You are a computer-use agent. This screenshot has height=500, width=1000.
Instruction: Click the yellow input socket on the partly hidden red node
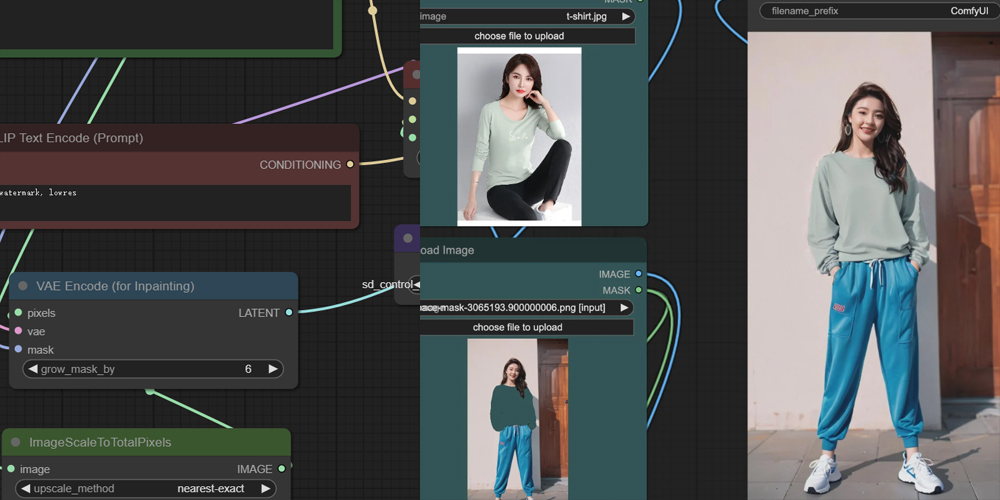pyautogui.click(x=413, y=101)
